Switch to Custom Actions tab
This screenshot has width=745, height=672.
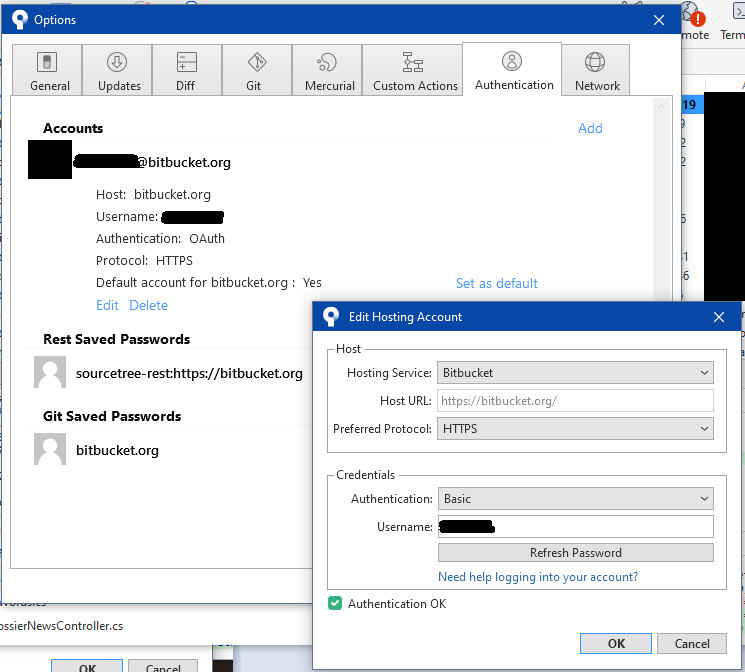pos(412,70)
